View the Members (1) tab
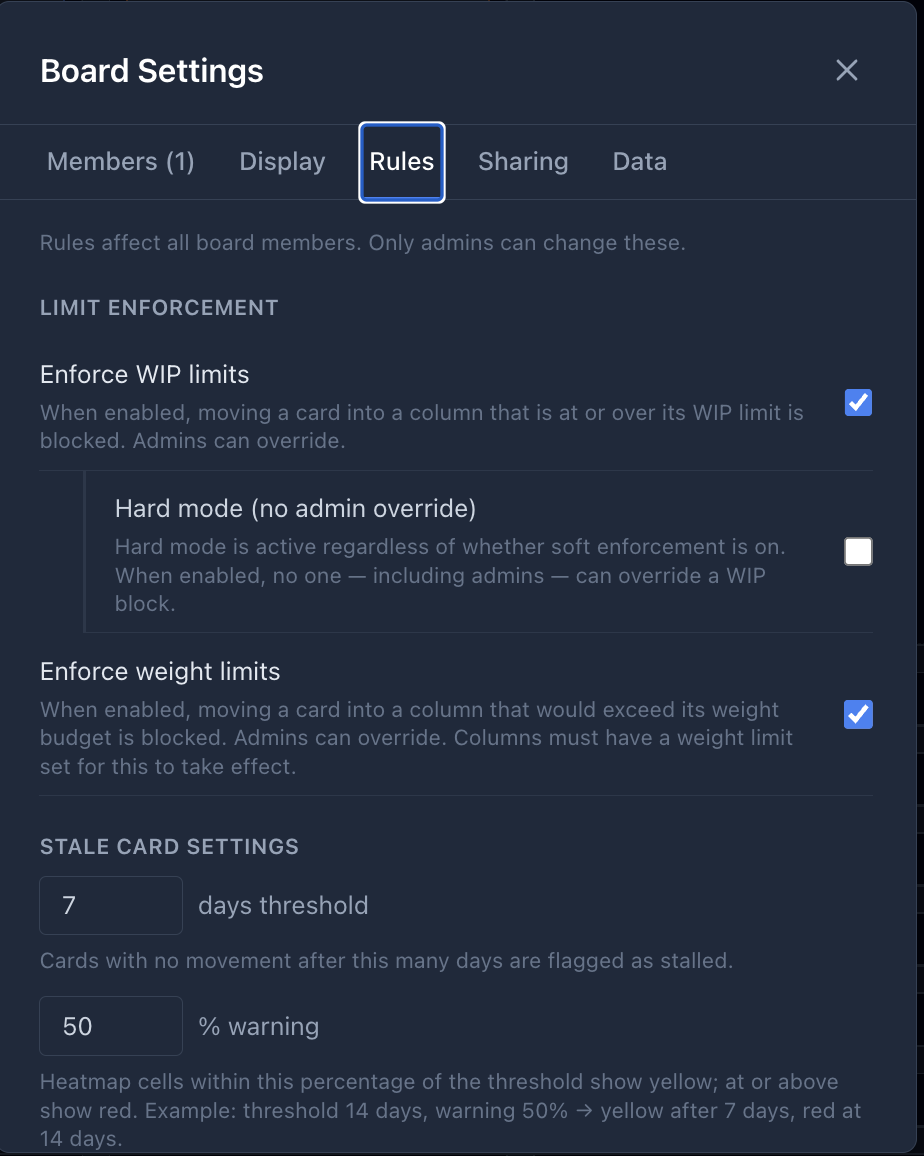Viewport: 924px width, 1156px height. pyautogui.click(x=120, y=161)
